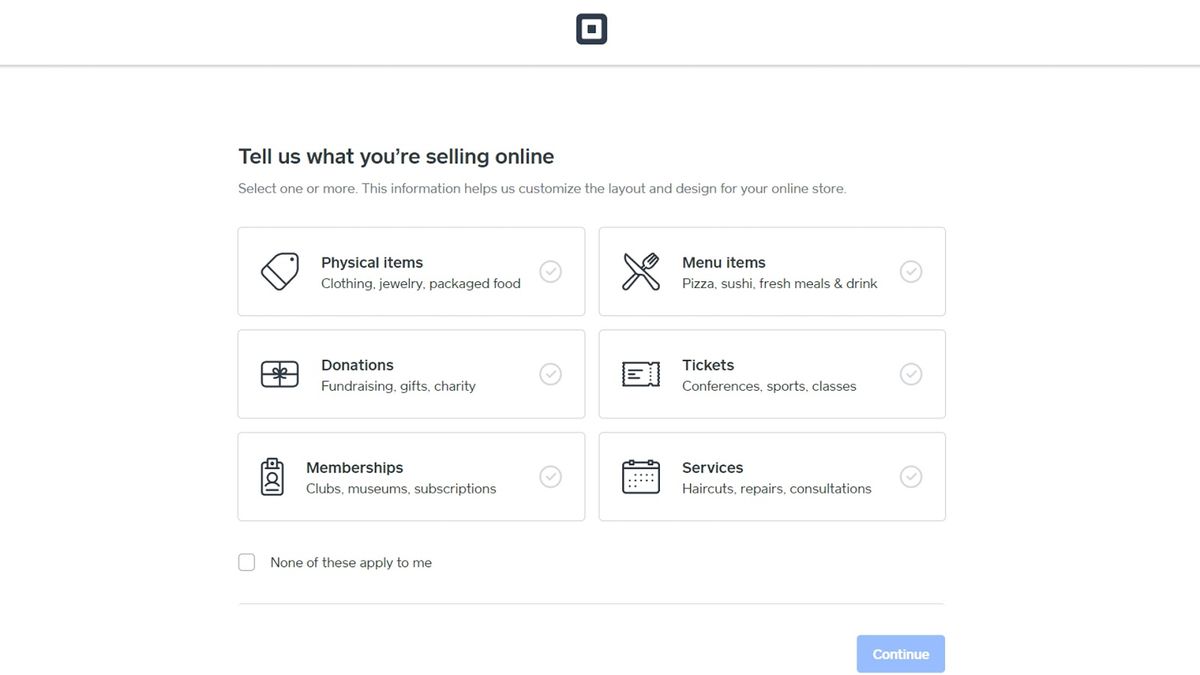Screen dimensions: 1200x675
Task: Mark the Tickets checkmark circle
Action: 911,373
